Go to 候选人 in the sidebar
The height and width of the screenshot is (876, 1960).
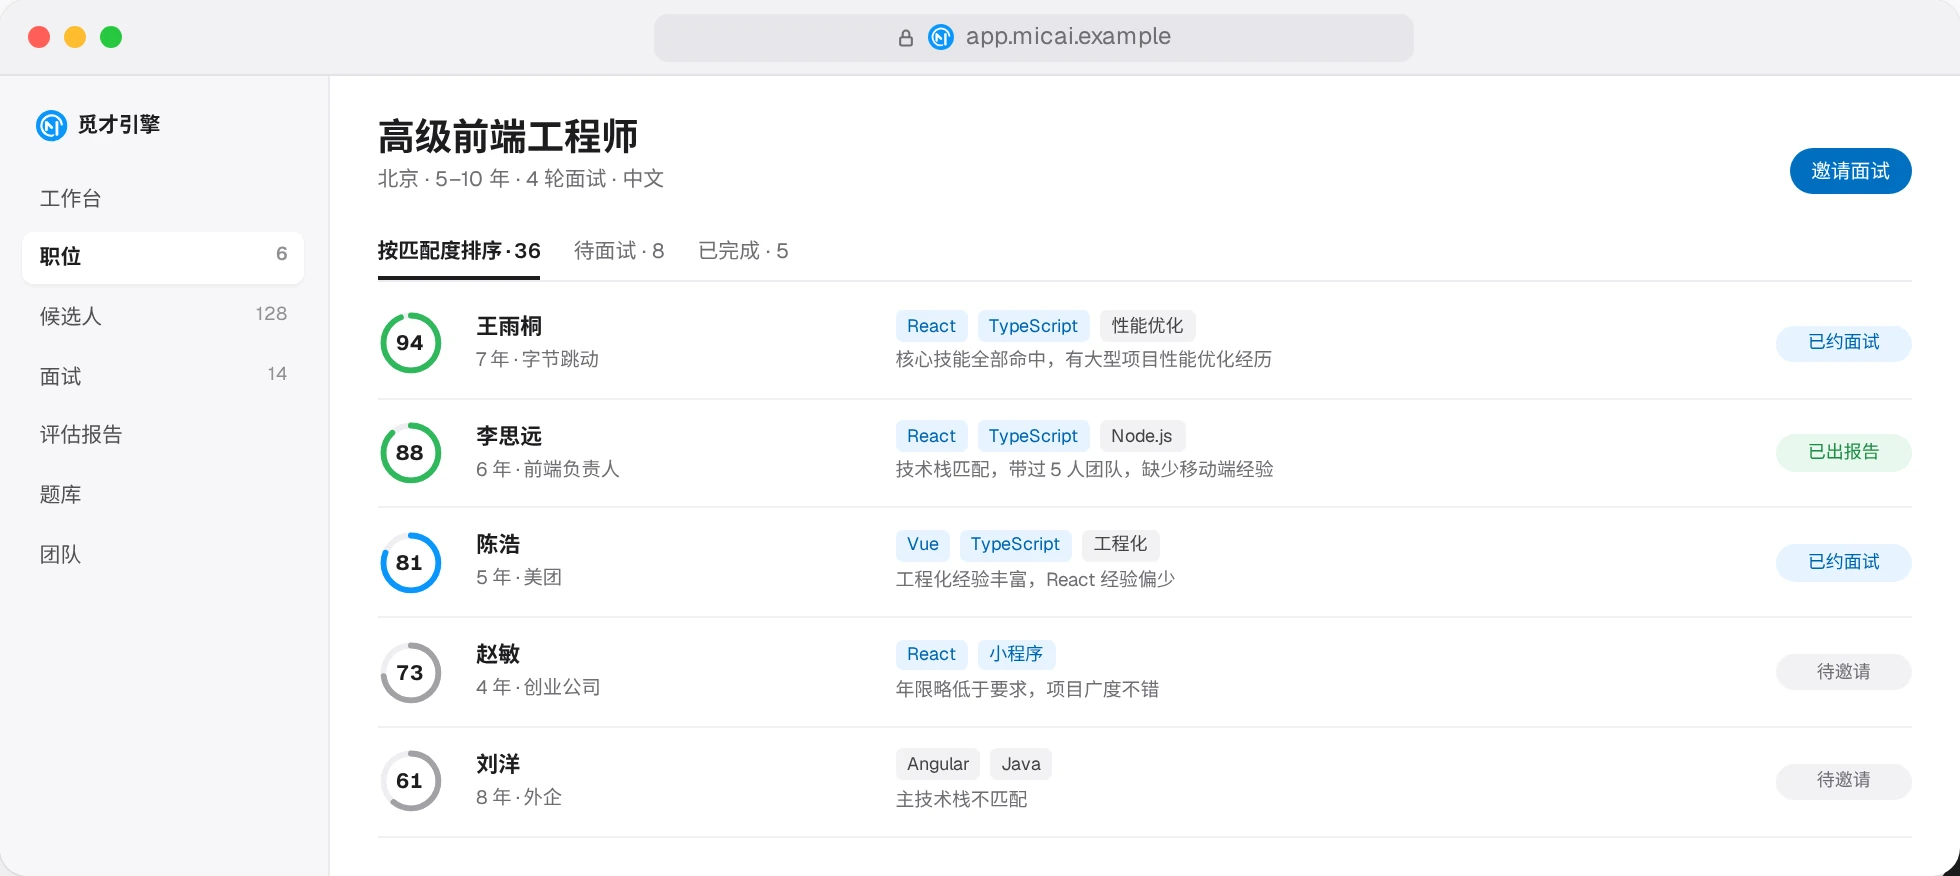click(163, 316)
